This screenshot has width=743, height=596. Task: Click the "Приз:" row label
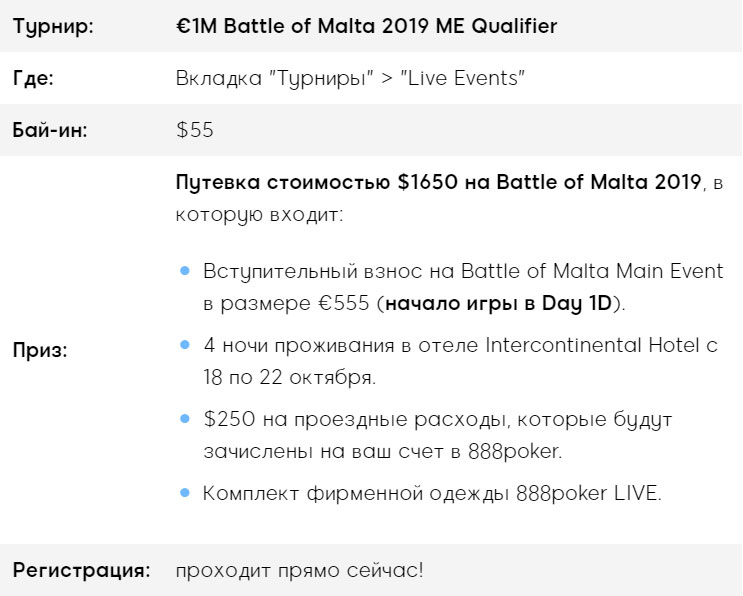coord(41,351)
